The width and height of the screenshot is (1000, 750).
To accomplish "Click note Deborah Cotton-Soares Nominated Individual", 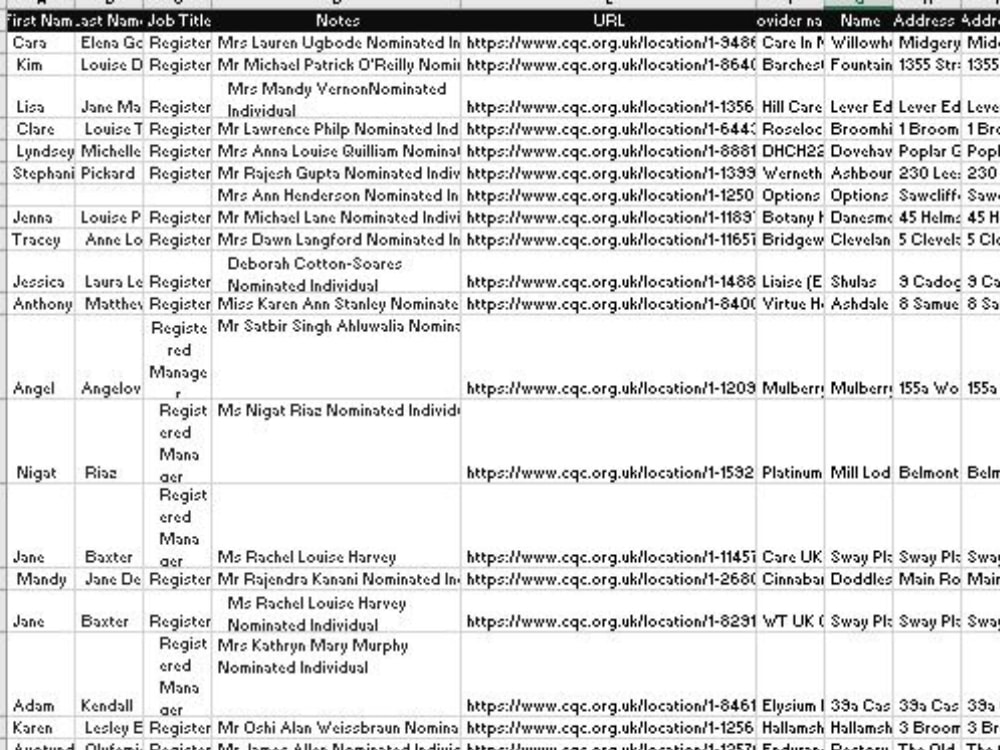I will (x=336, y=272).
